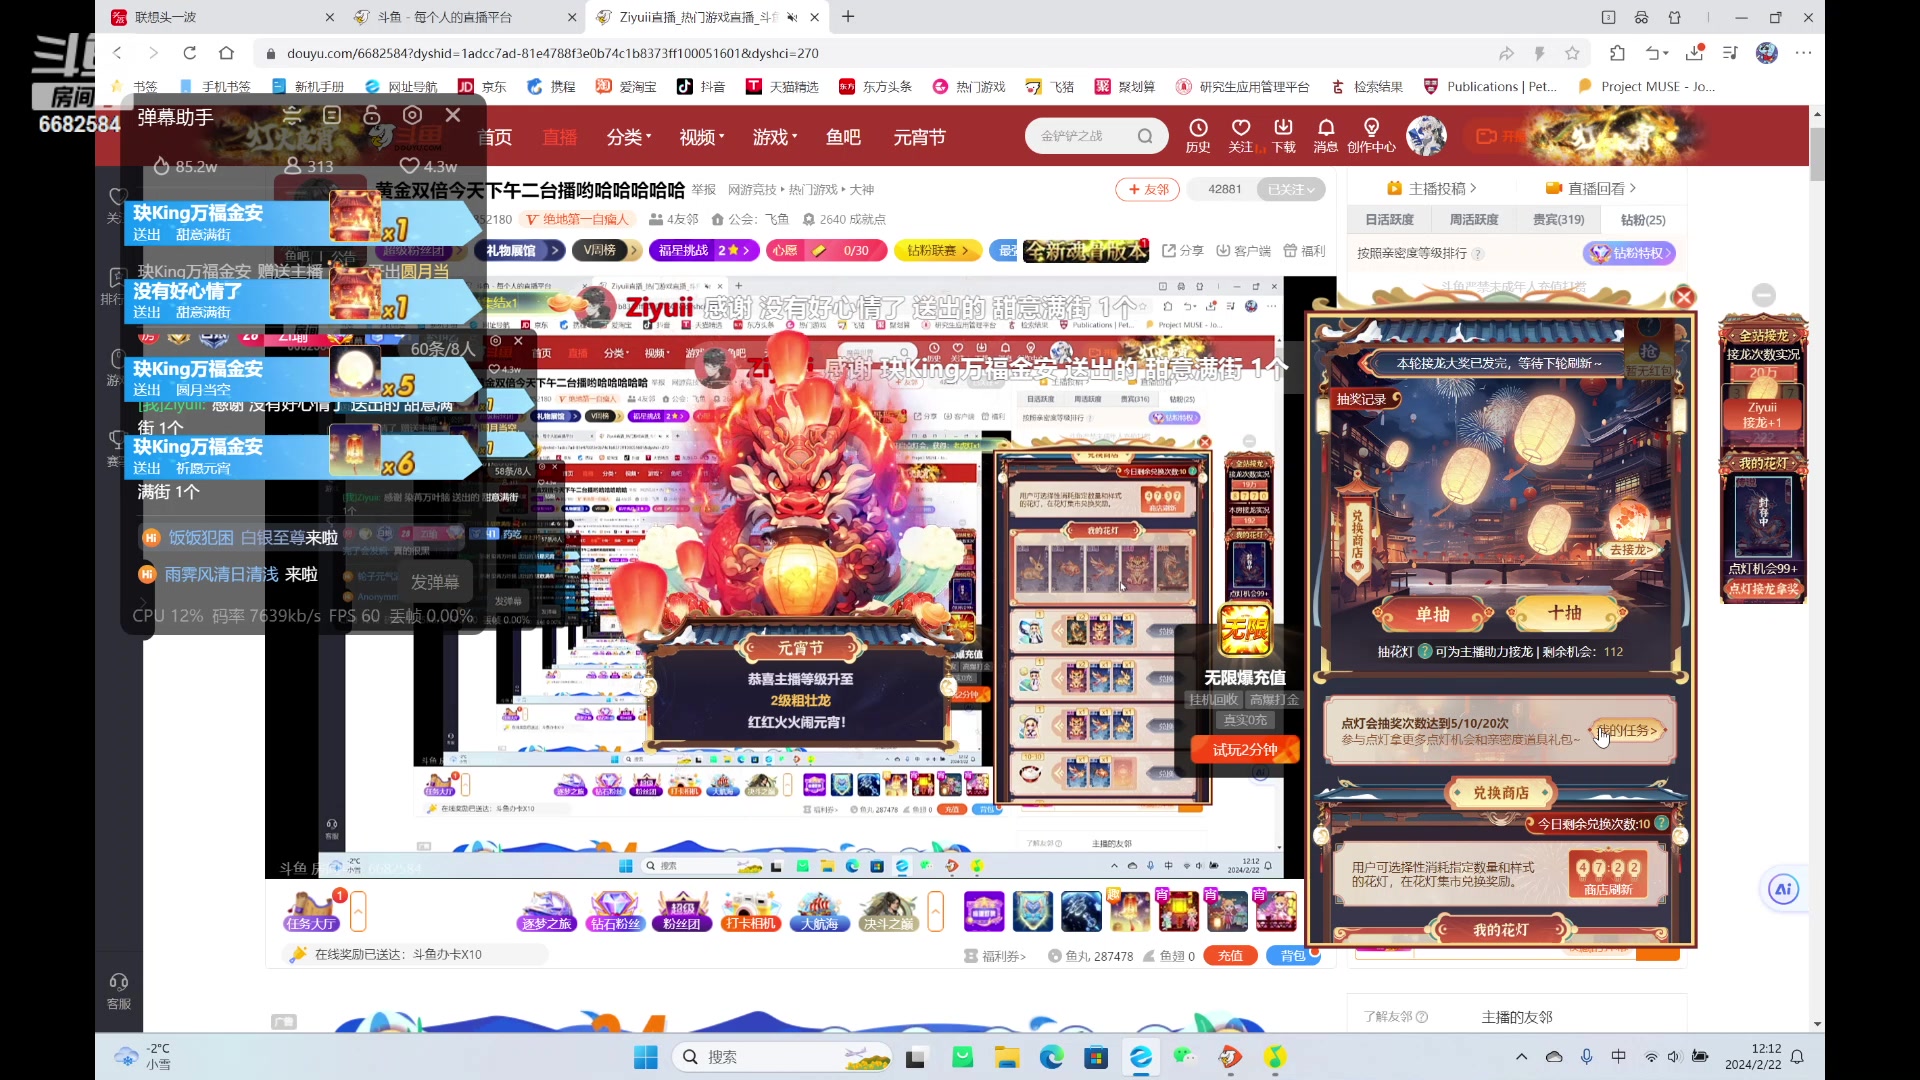Open the 游戏 dropdown menu
The height and width of the screenshot is (1080, 1920).
coord(775,137)
